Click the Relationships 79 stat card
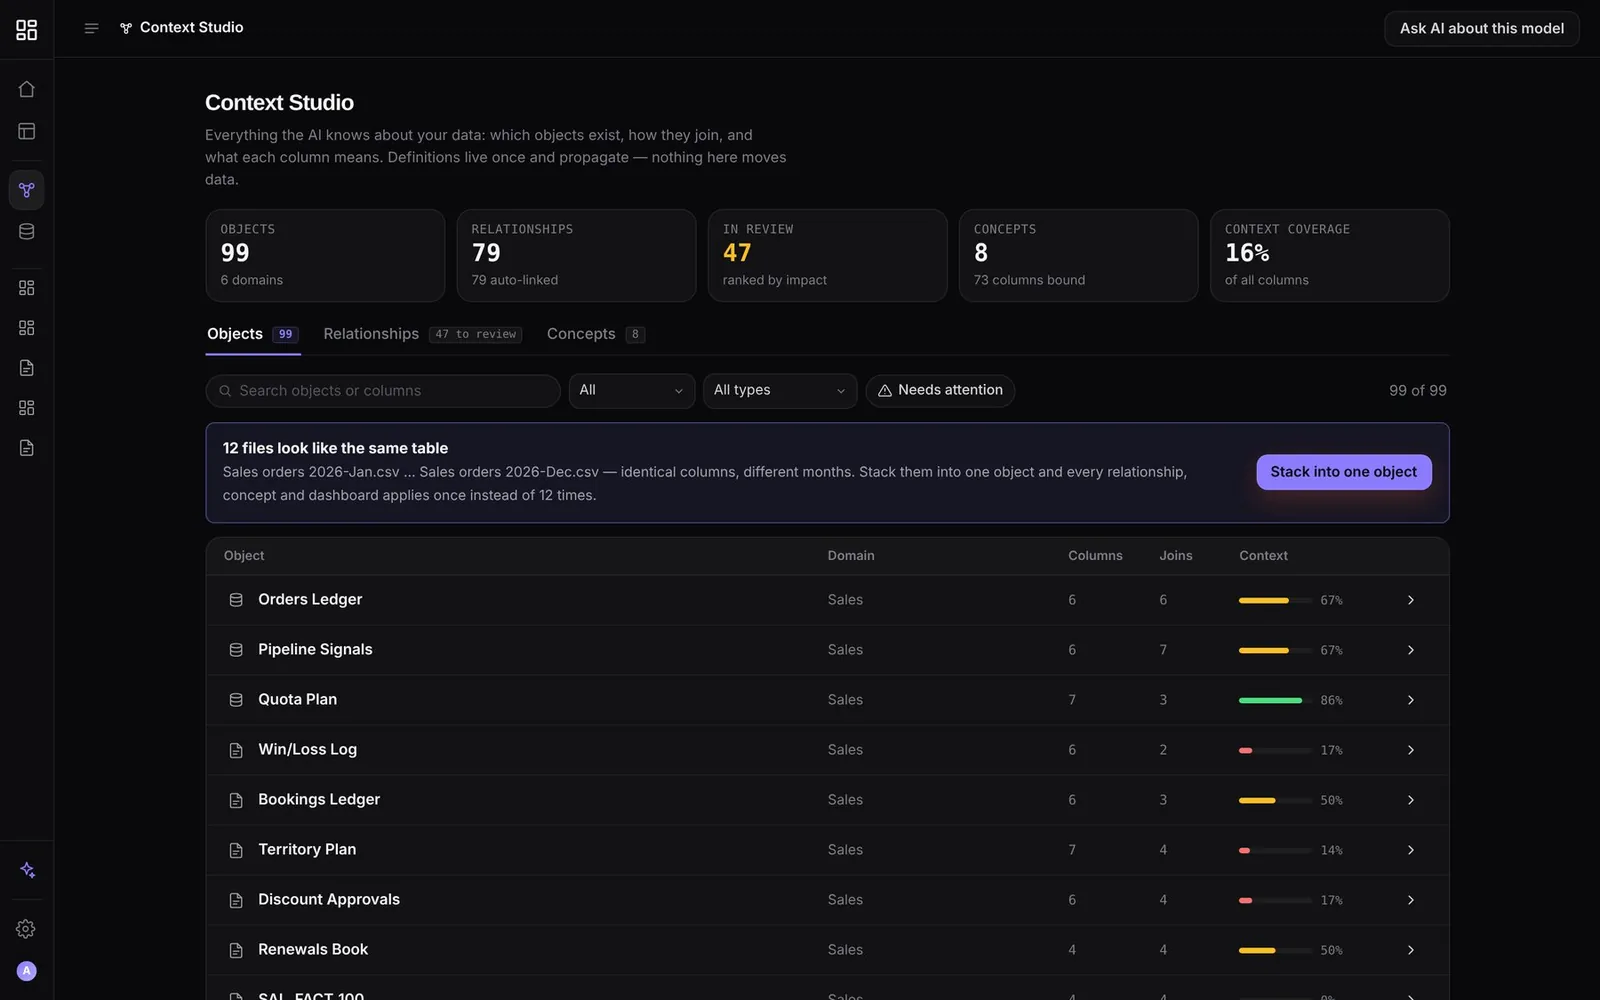The image size is (1600, 1000). [576, 255]
